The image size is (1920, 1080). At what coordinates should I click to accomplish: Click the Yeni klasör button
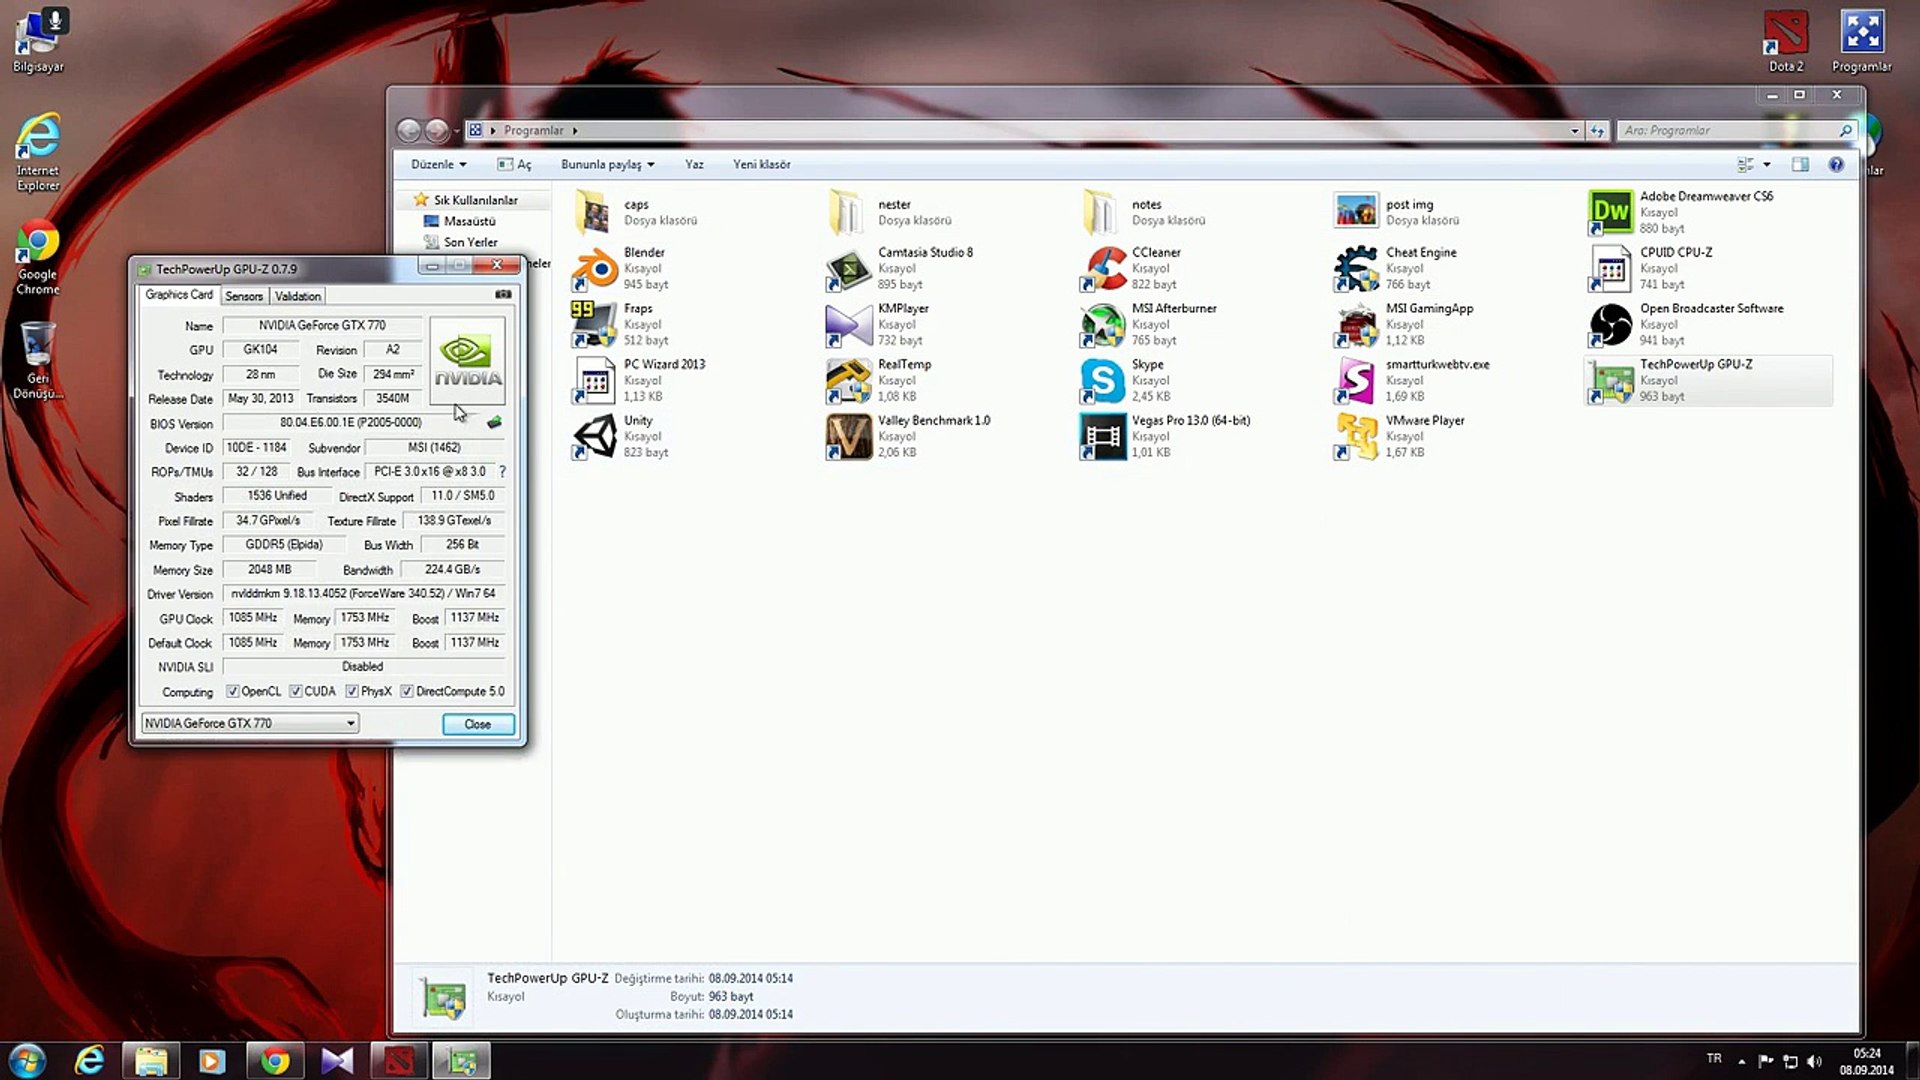tap(761, 164)
